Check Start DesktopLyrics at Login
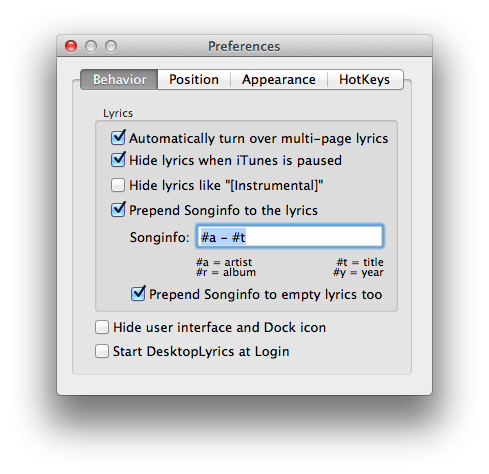 pos(102,351)
